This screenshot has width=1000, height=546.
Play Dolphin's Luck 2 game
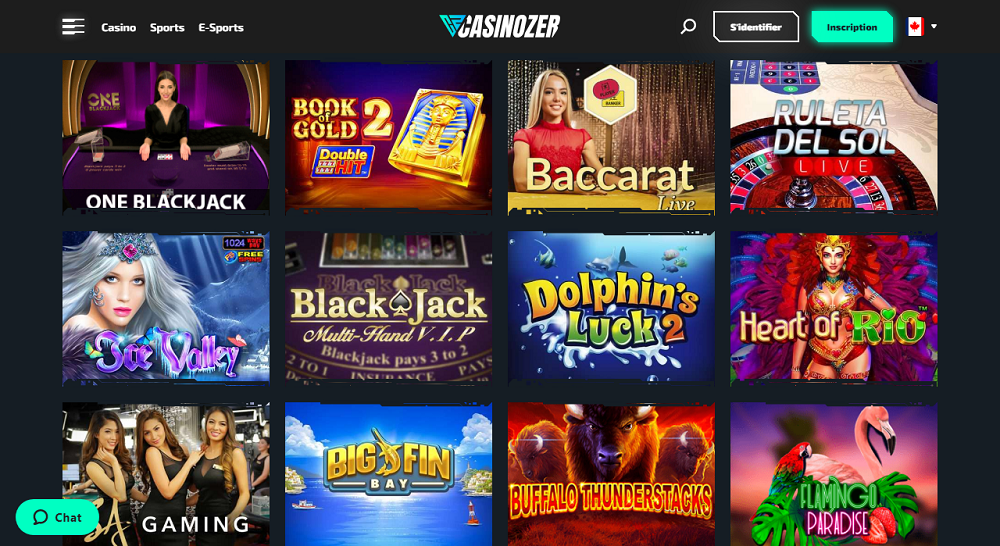[x=611, y=307]
